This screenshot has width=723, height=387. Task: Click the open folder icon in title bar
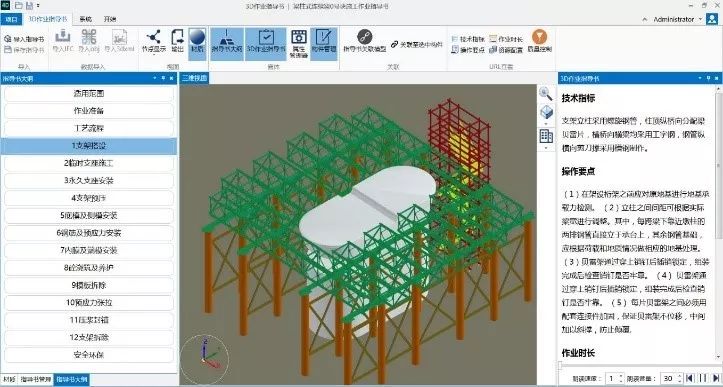(18, 6)
